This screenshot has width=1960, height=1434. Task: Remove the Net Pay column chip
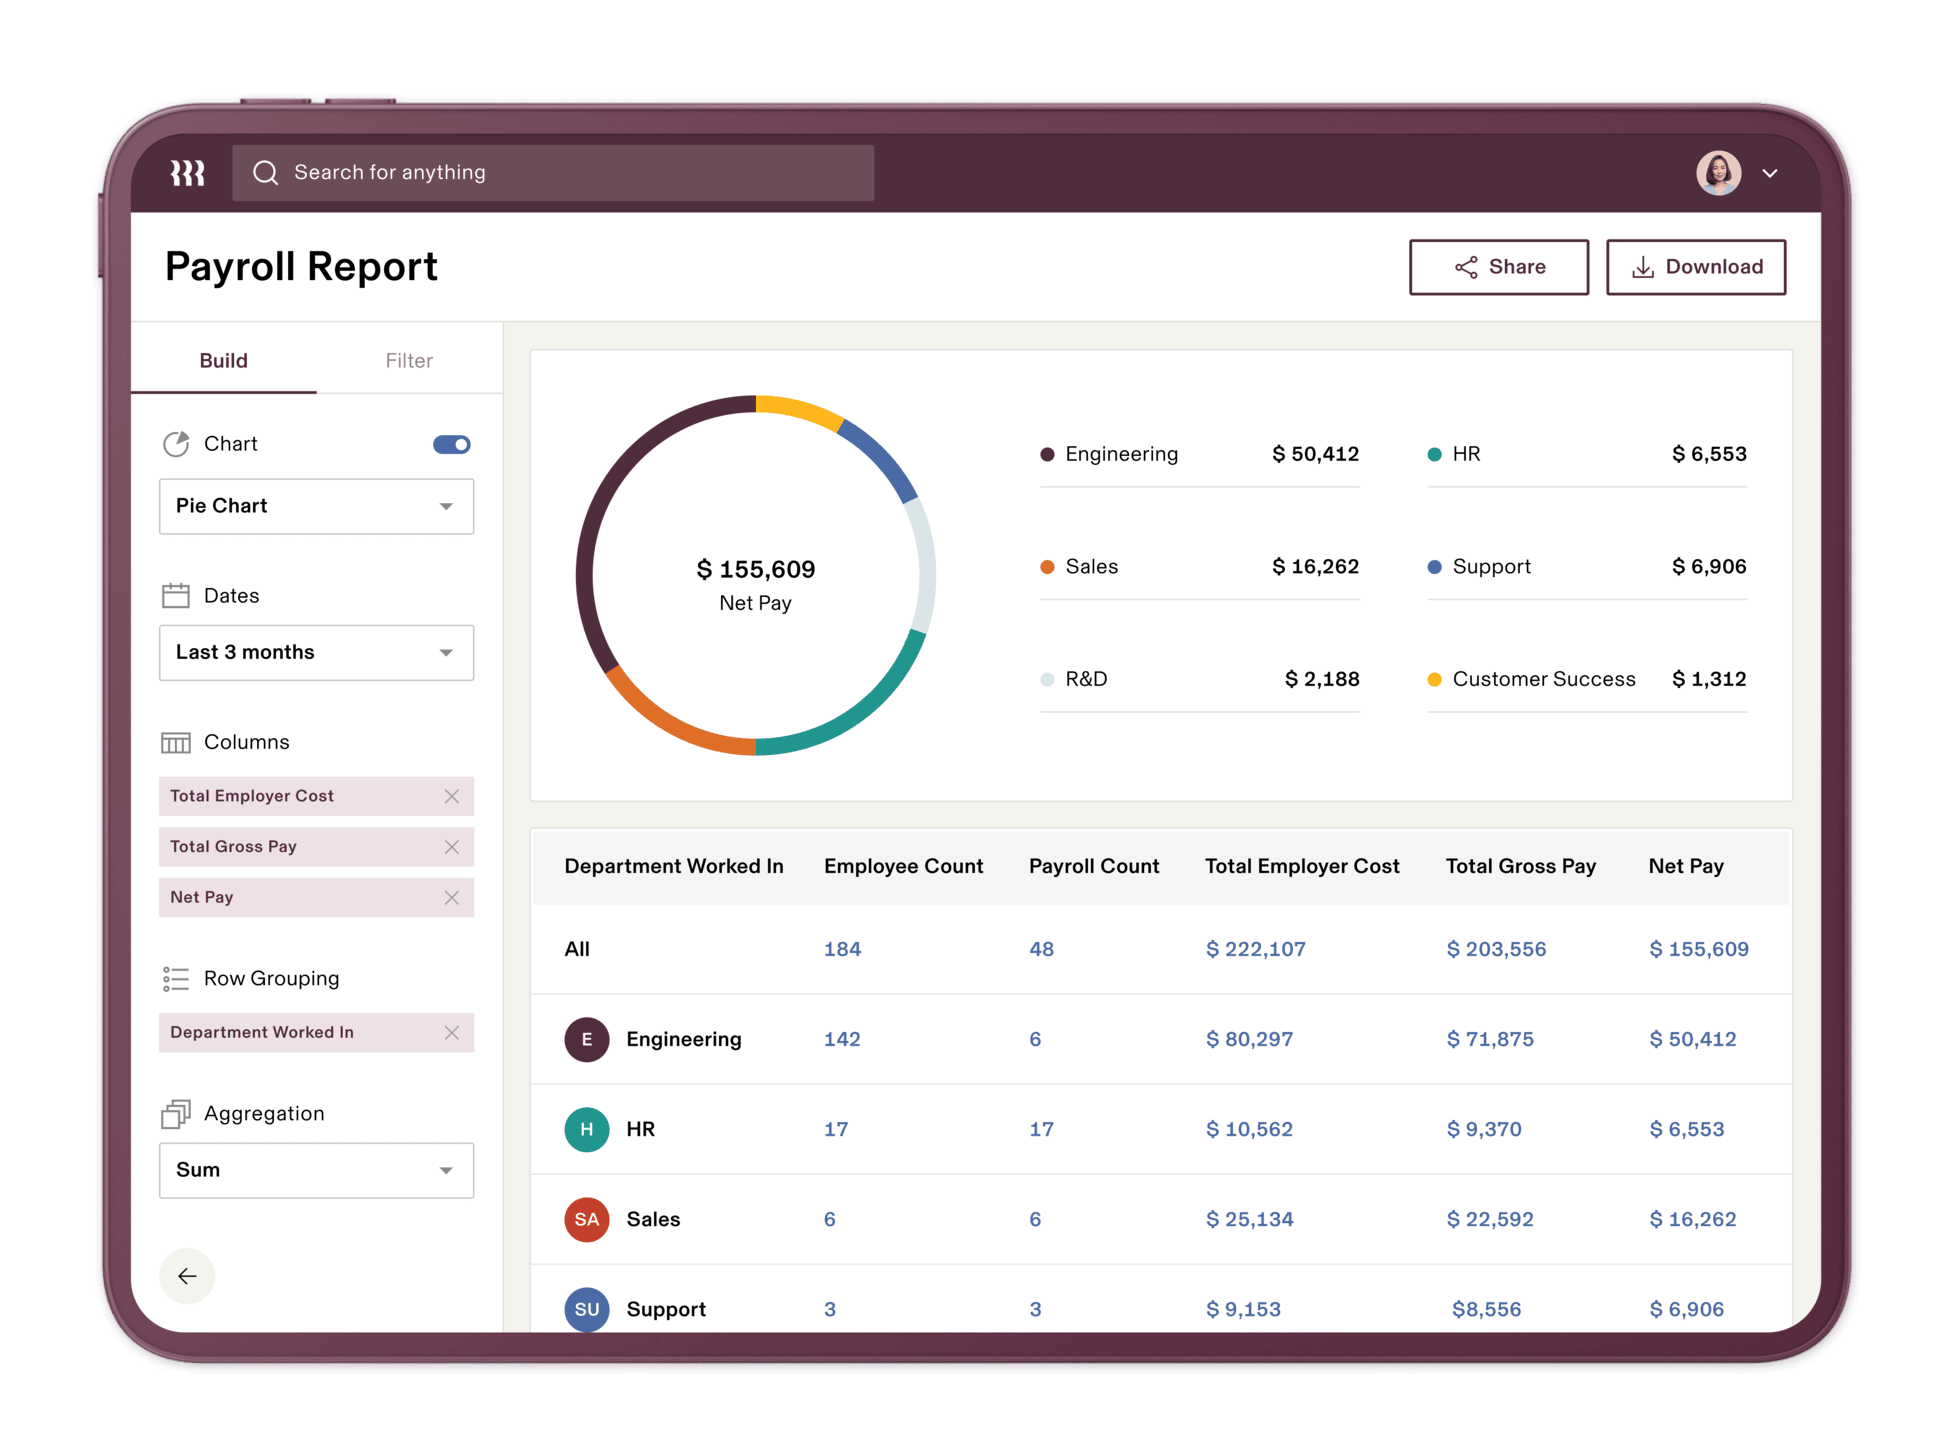point(452,897)
